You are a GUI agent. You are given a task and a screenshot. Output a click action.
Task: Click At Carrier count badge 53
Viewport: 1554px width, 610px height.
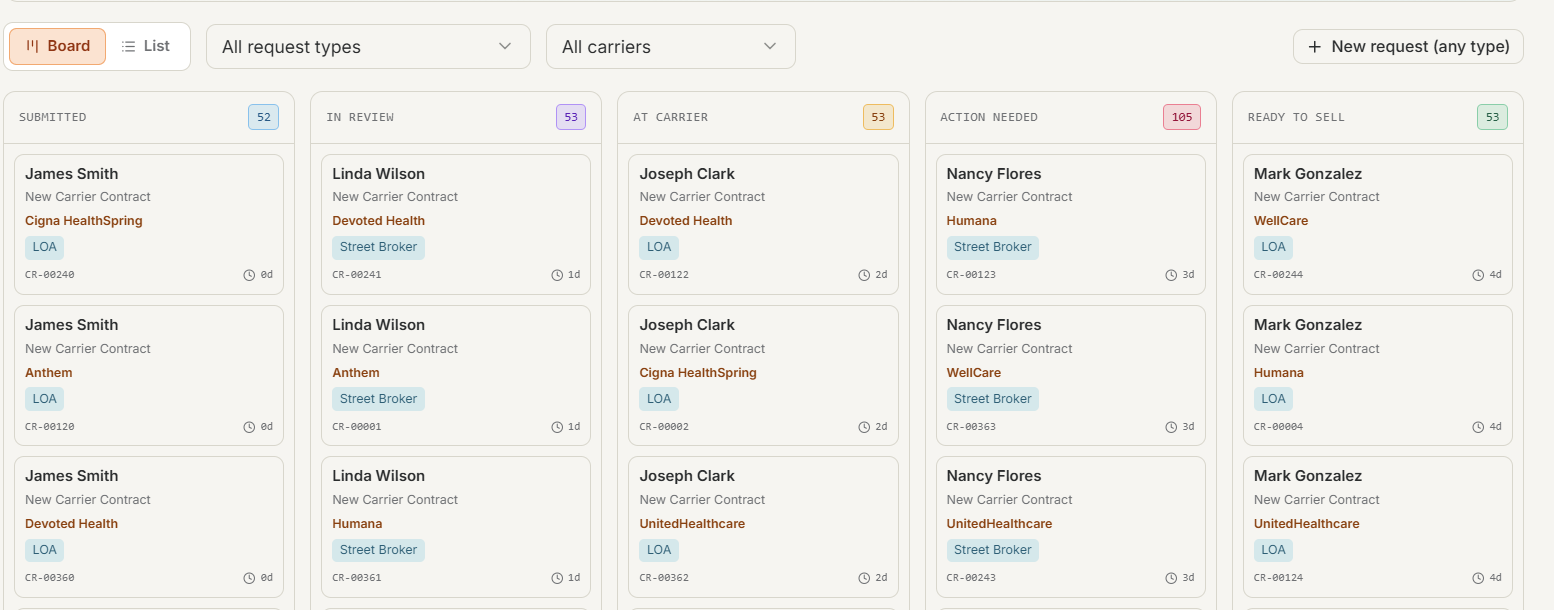[x=878, y=117]
